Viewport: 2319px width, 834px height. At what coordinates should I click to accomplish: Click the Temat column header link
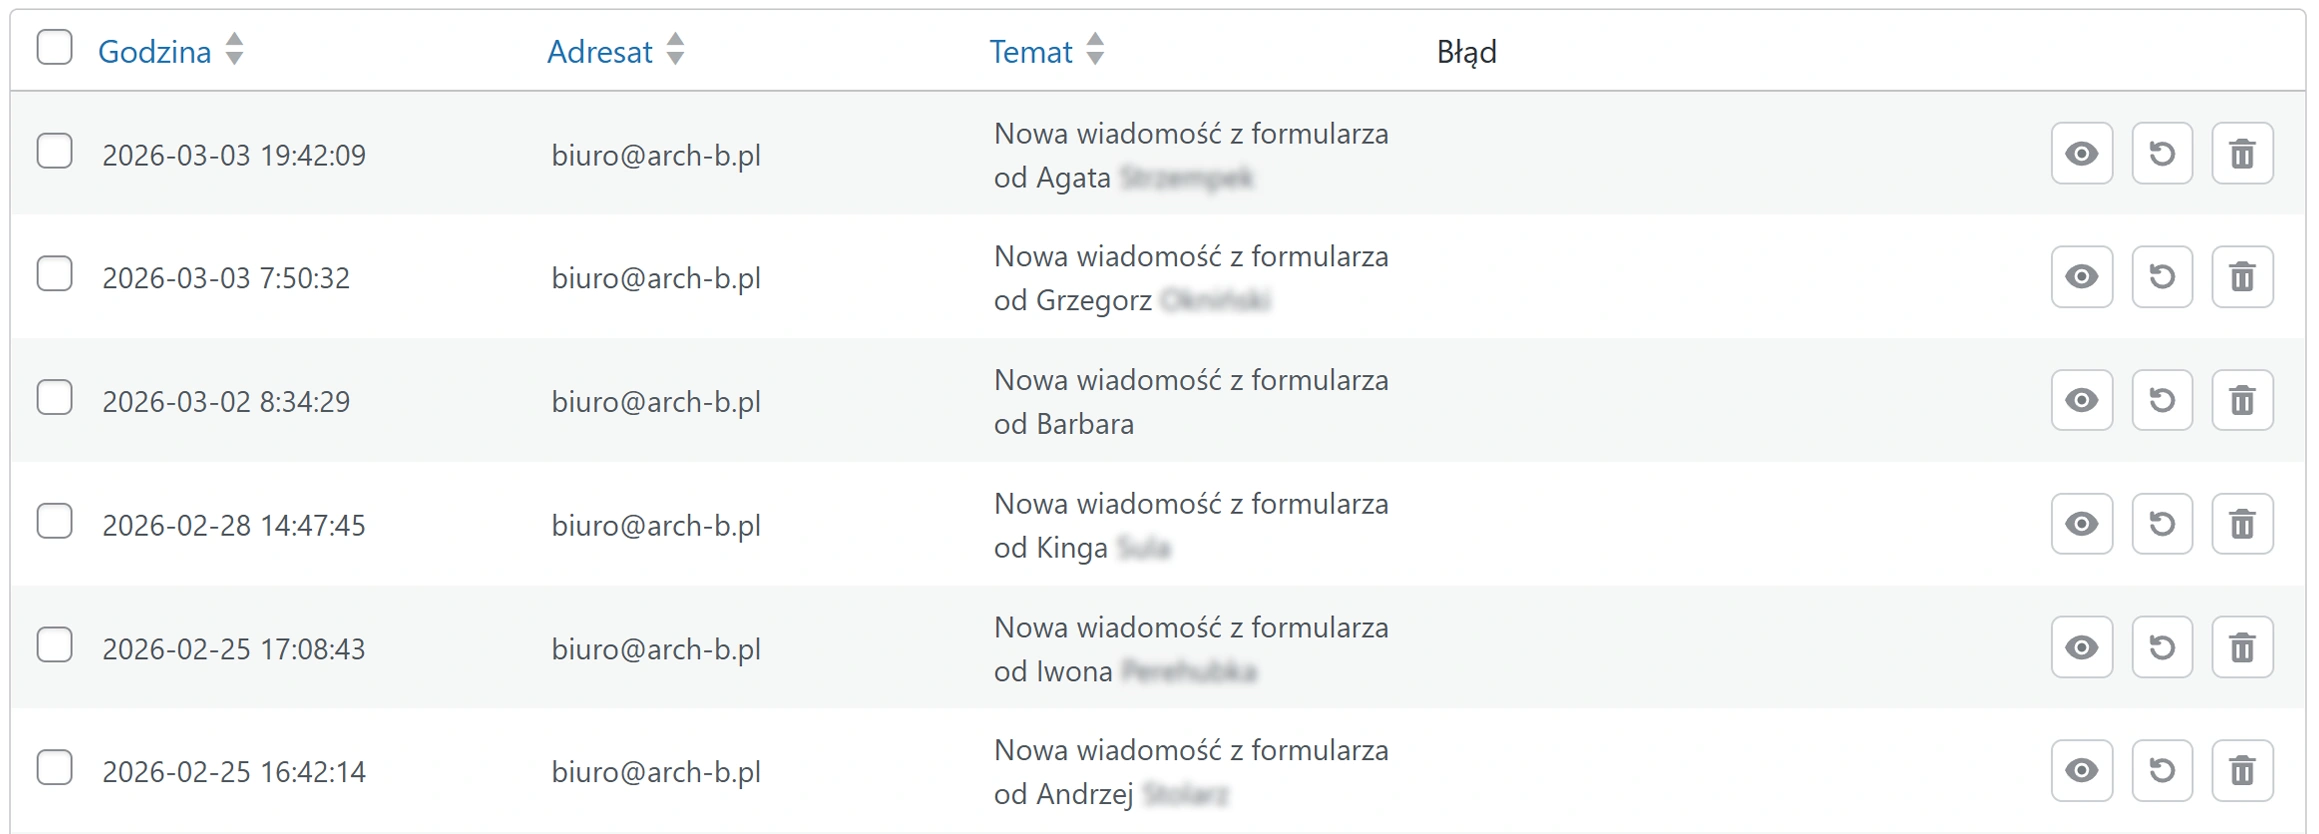[x=1030, y=52]
